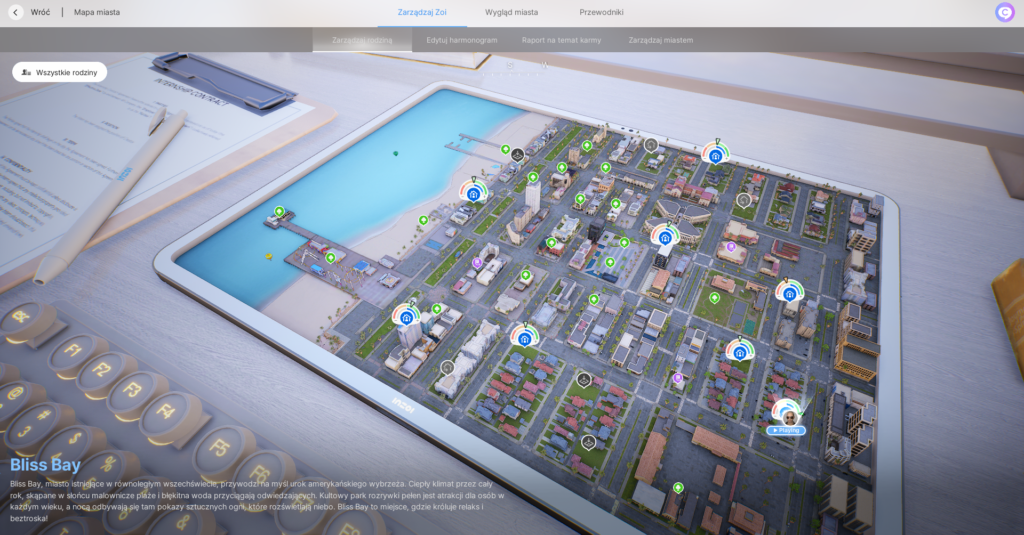
Task: Click green marker right of the white tower's home marker
Action: tap(437, 308)
